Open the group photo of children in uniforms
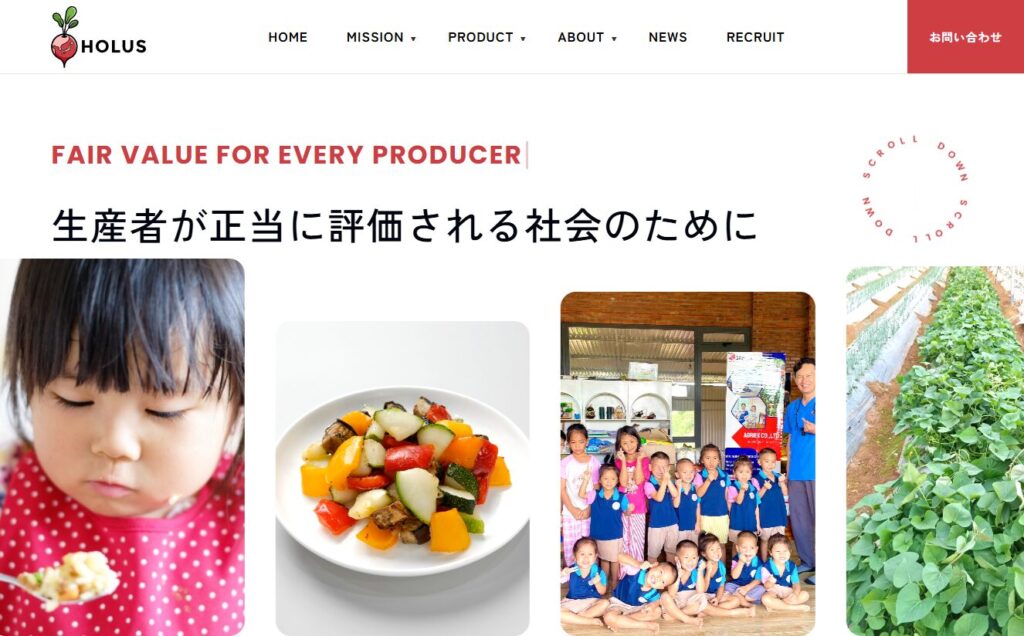Screen dimensions: 1024x636 (688, 464)
